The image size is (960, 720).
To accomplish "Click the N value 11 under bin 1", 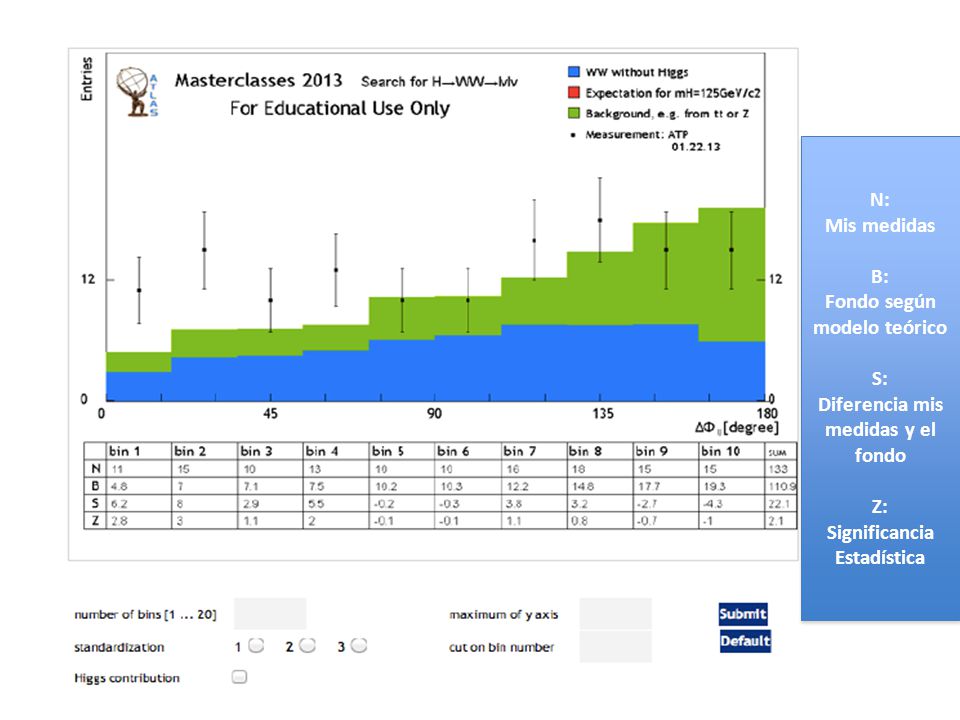I will point(117,469).
